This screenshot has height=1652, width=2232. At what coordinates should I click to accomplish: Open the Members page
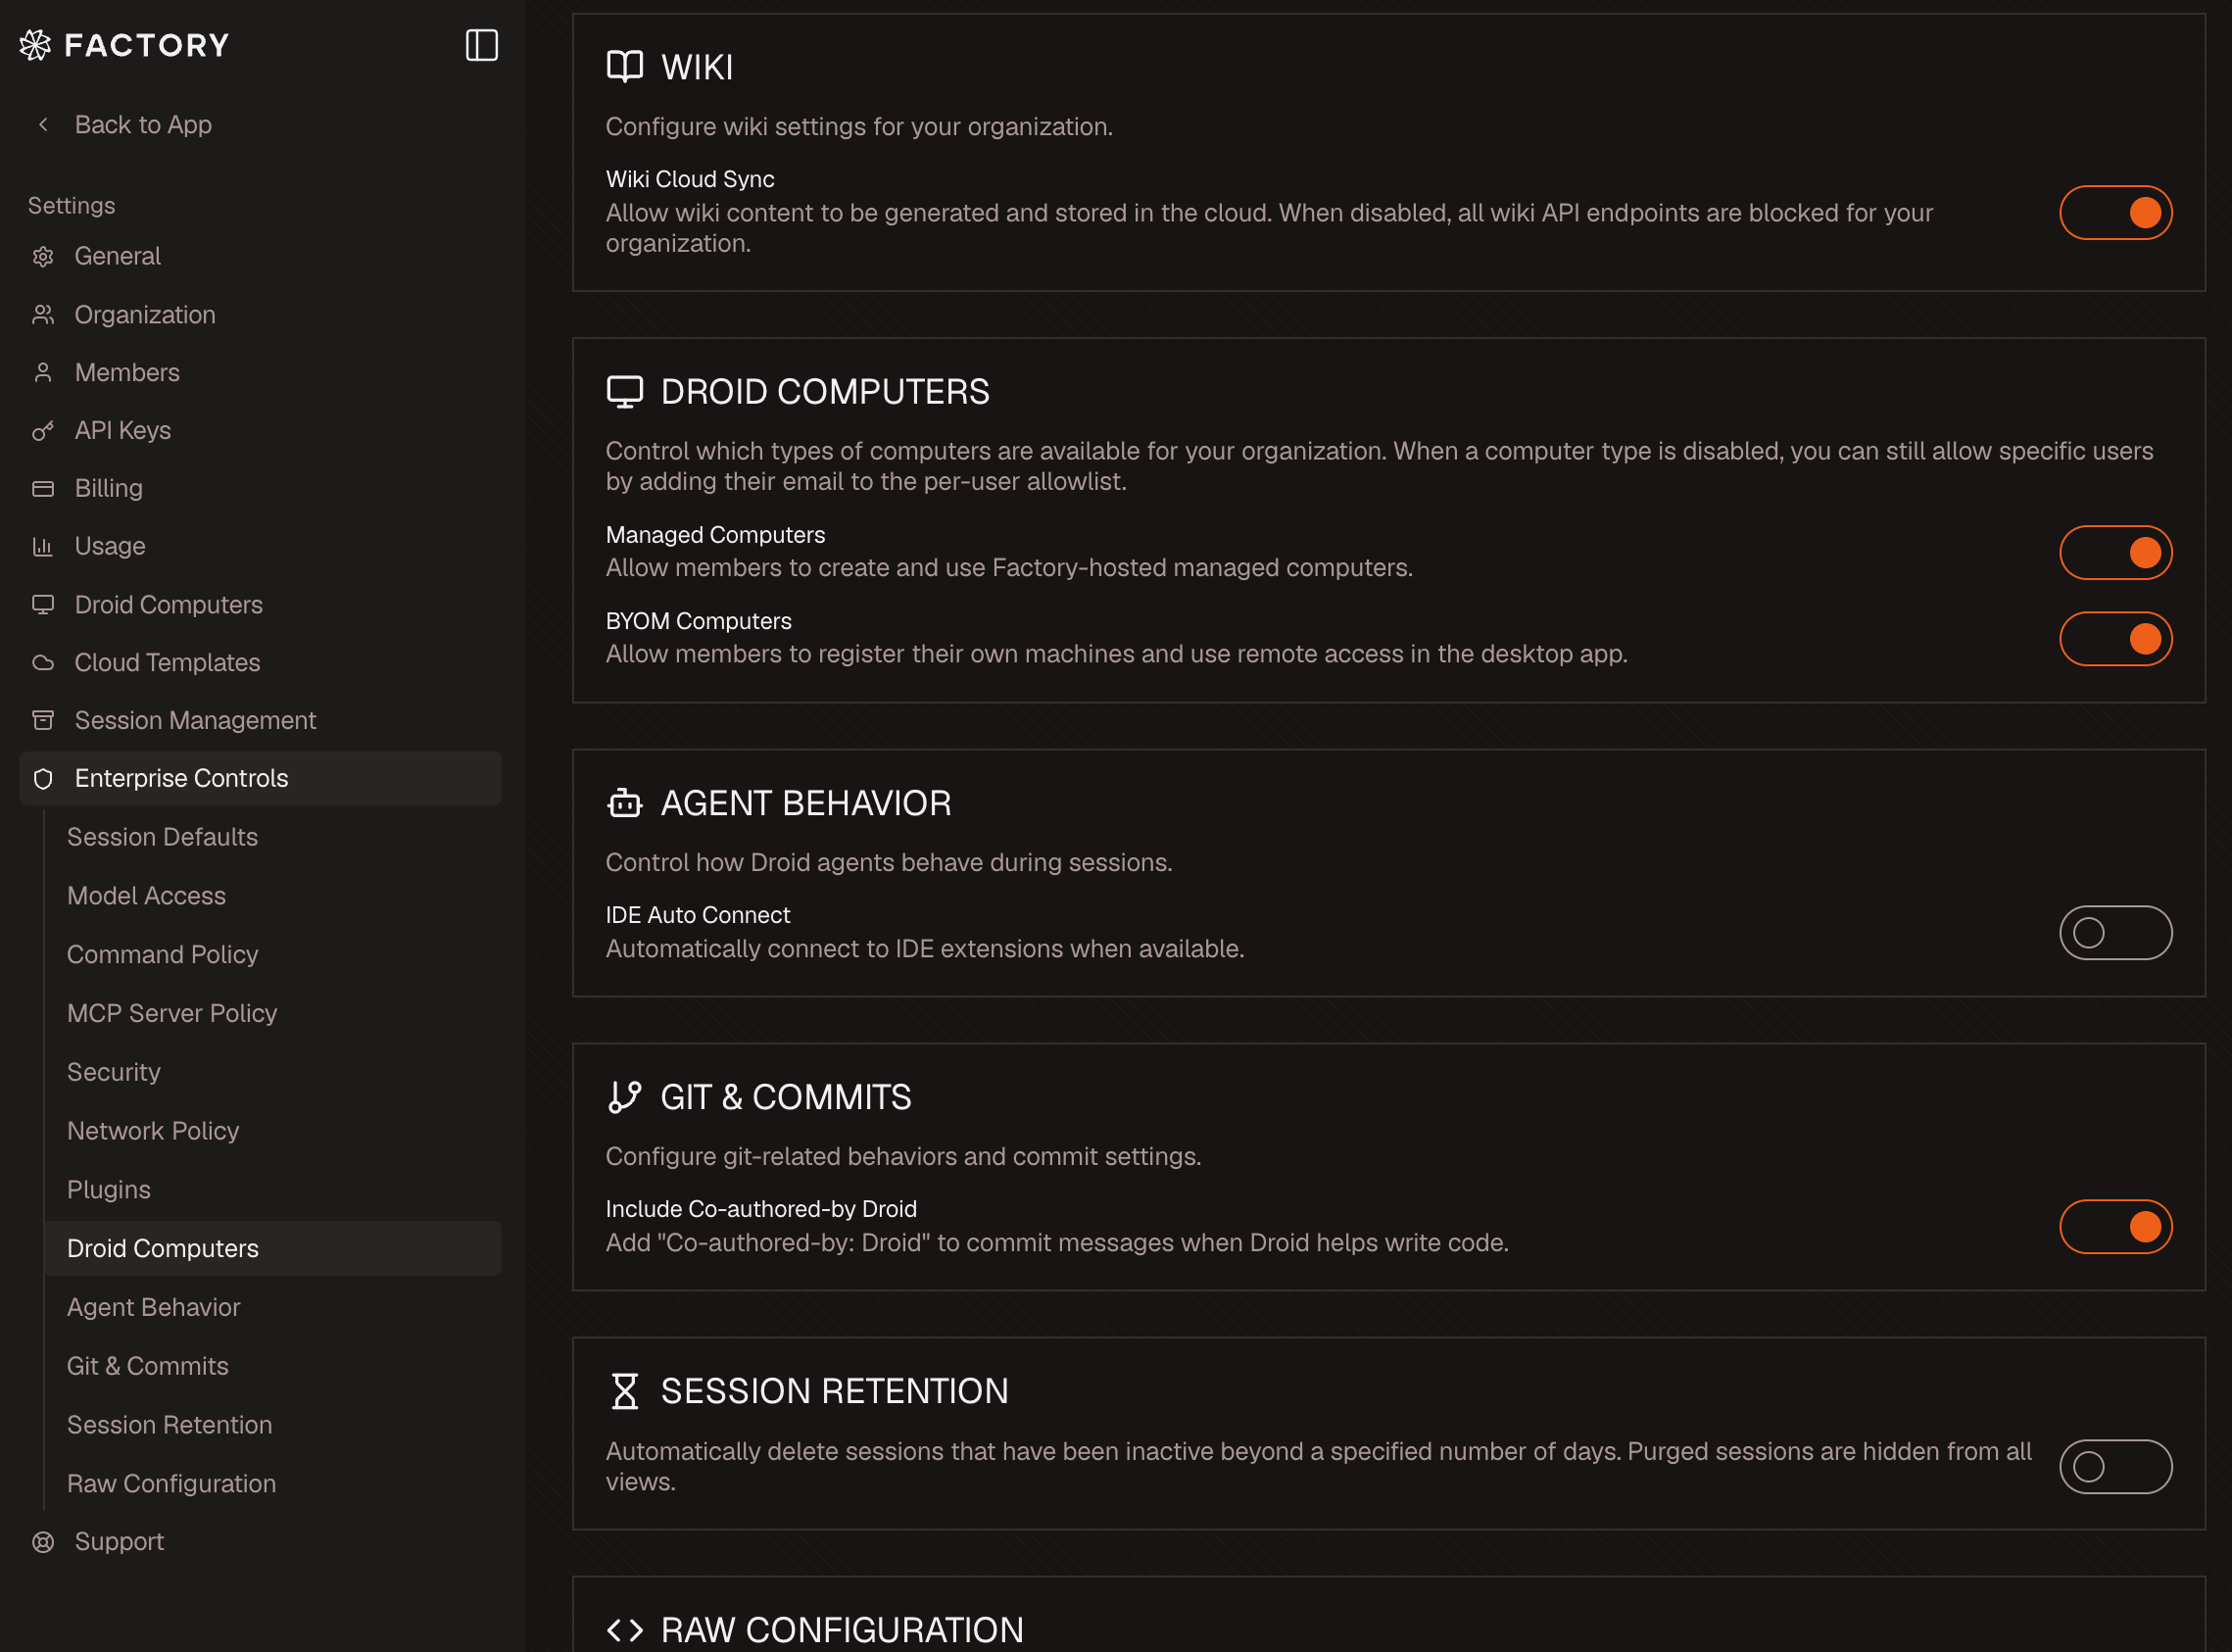tap(260, 373)
